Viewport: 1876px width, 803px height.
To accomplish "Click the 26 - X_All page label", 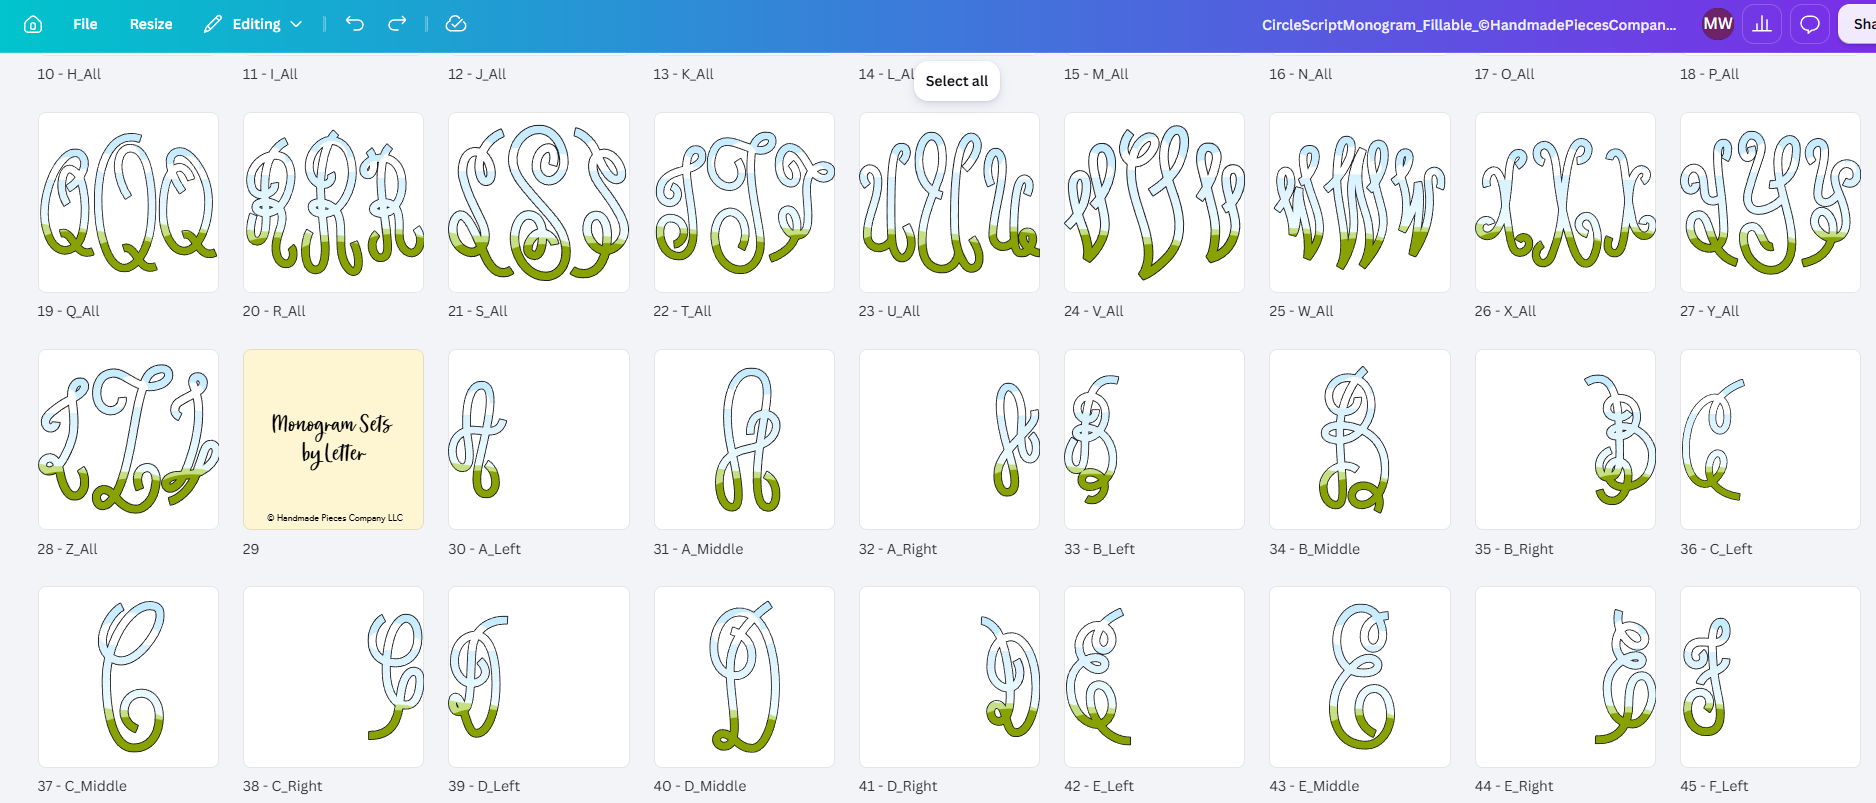I will [1505, 311].
